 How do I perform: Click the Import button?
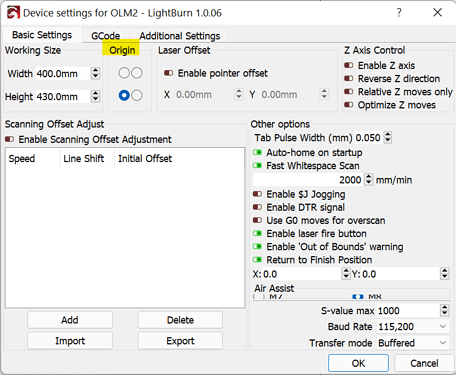coord(70,341)
